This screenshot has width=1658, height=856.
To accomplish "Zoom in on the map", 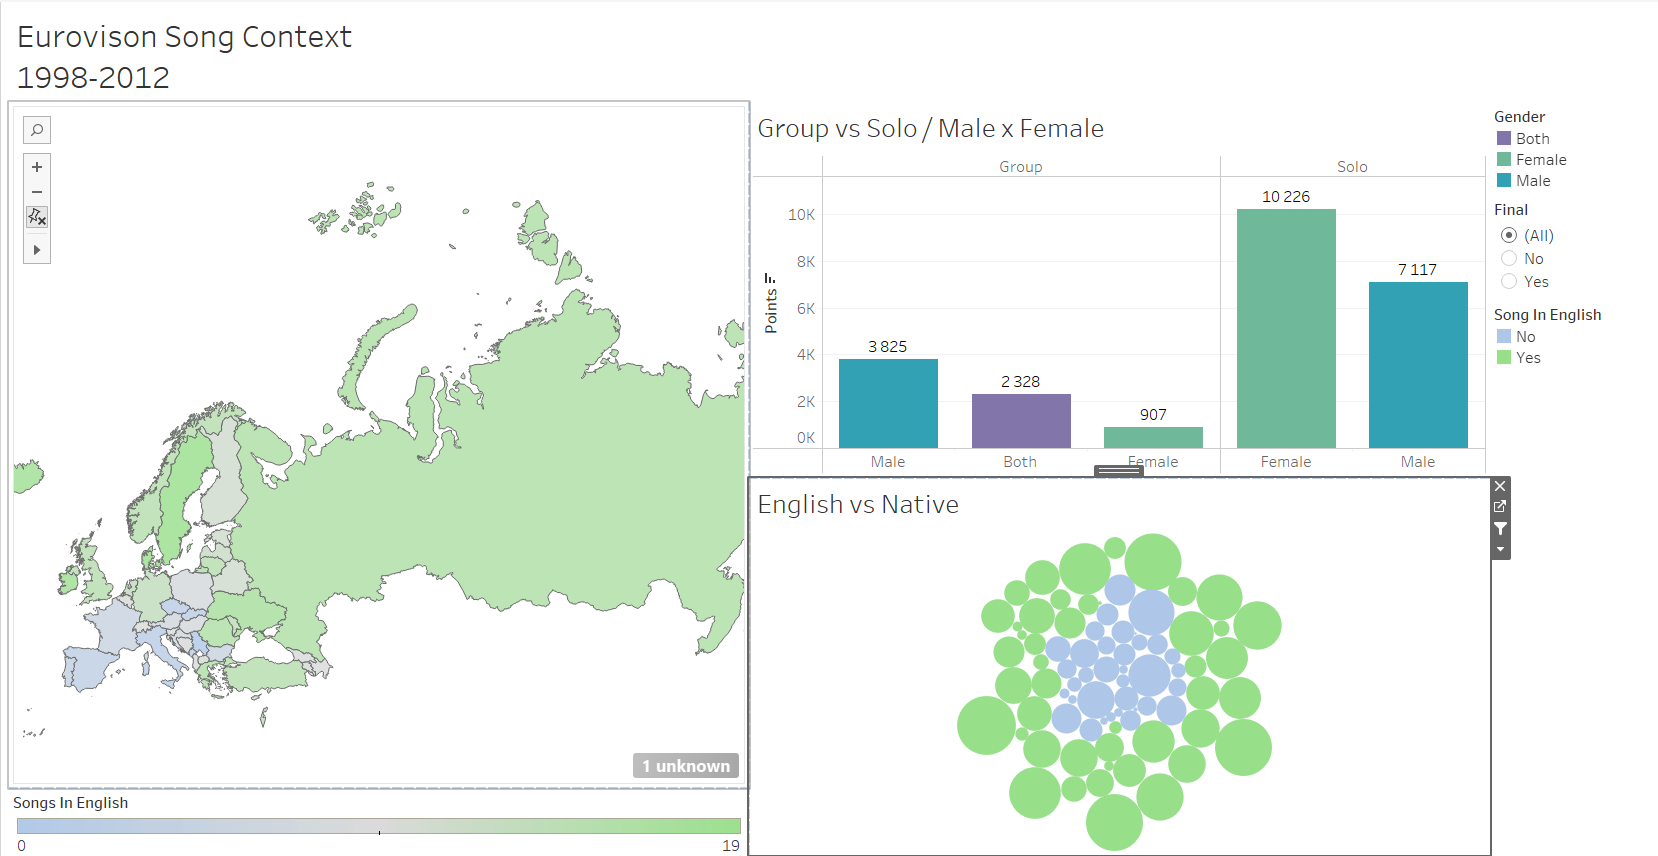I will click(37, 167).
